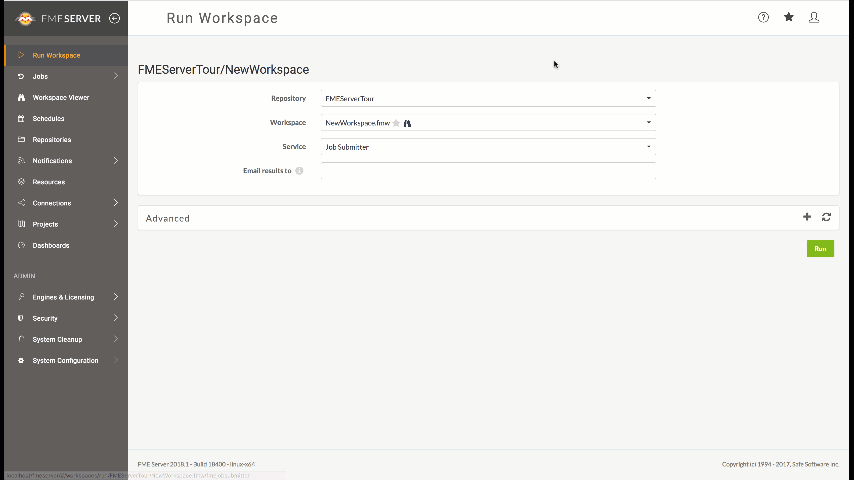Expand the Notifications submenu chevron

[x=115, y=161]
